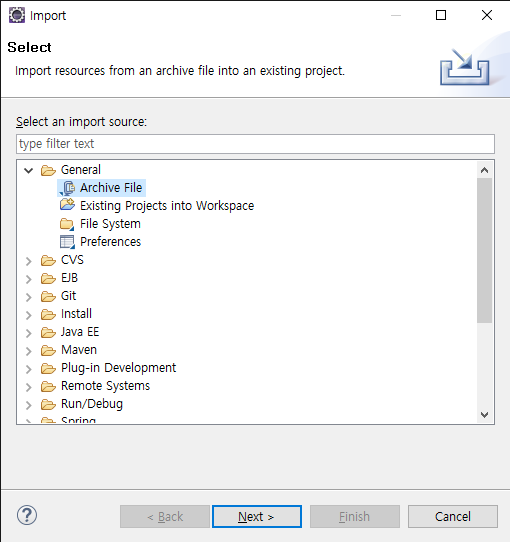Image resolution: width=510 pixels, height=542 pixels.
Task: Expand the Run/Debug category
Action: tap(29, 405)
